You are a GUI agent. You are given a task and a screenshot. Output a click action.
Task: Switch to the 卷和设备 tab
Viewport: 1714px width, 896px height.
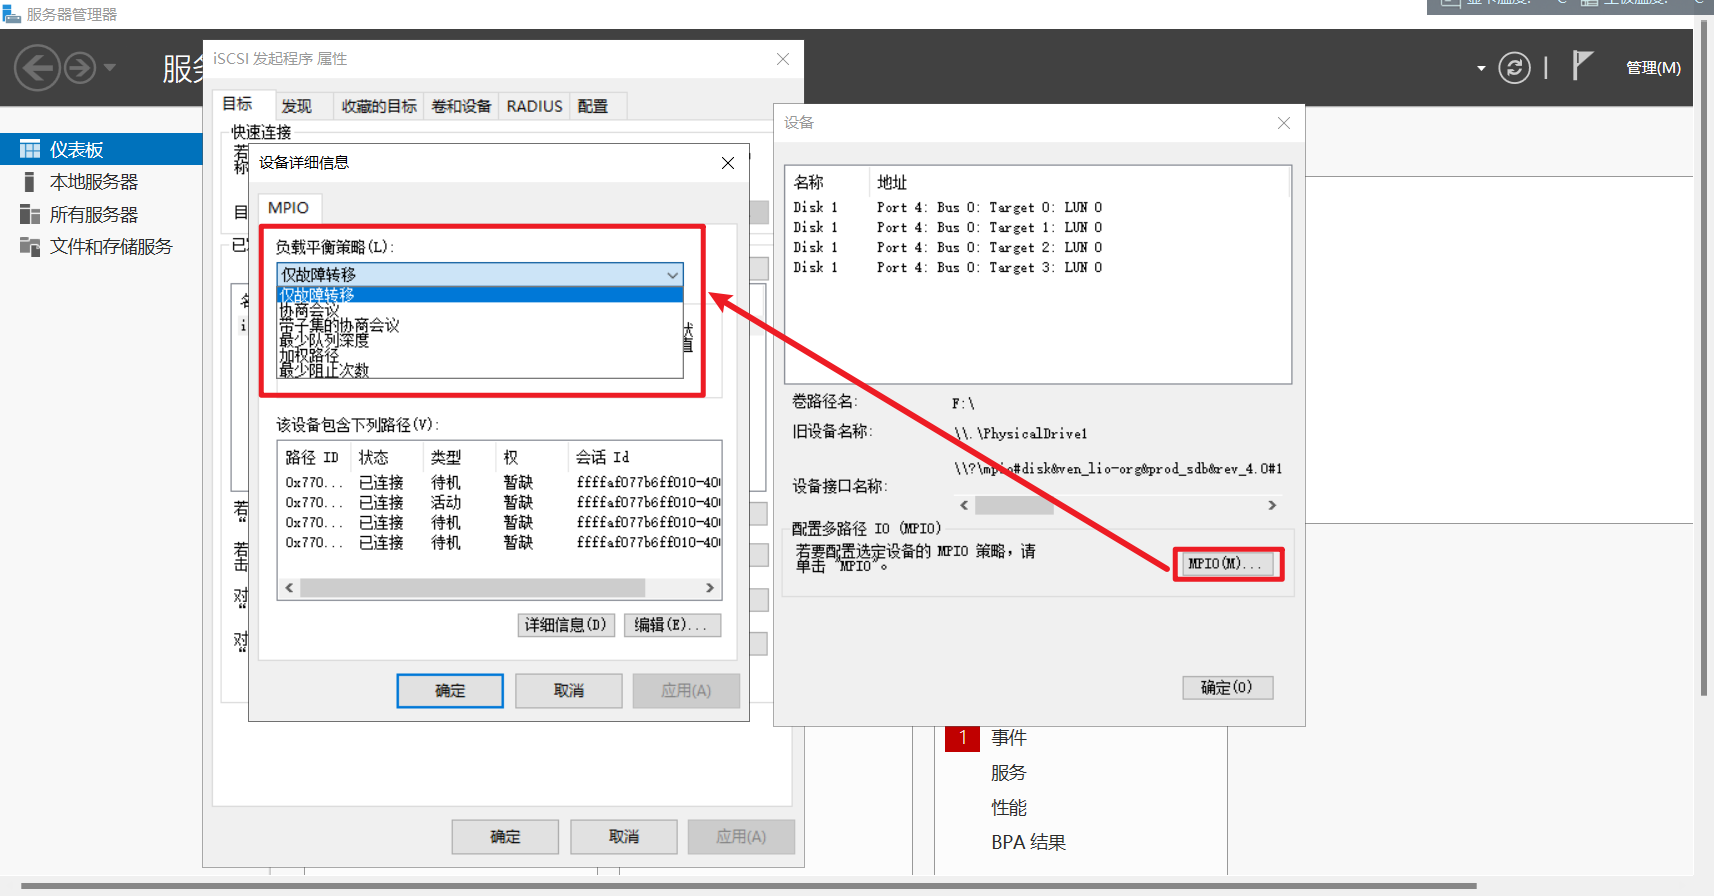pyautogui.click(x=461, y=106)
